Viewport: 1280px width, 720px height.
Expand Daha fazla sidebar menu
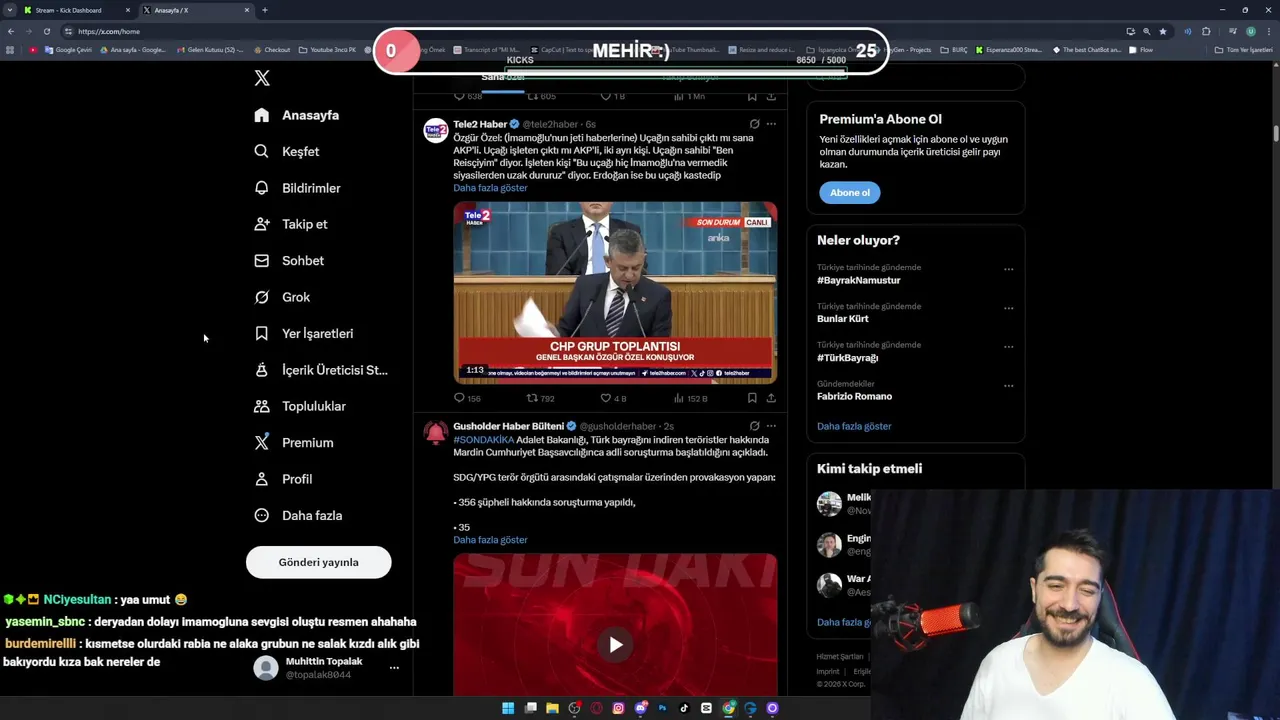pyautogui.click(x=298, y=515)
